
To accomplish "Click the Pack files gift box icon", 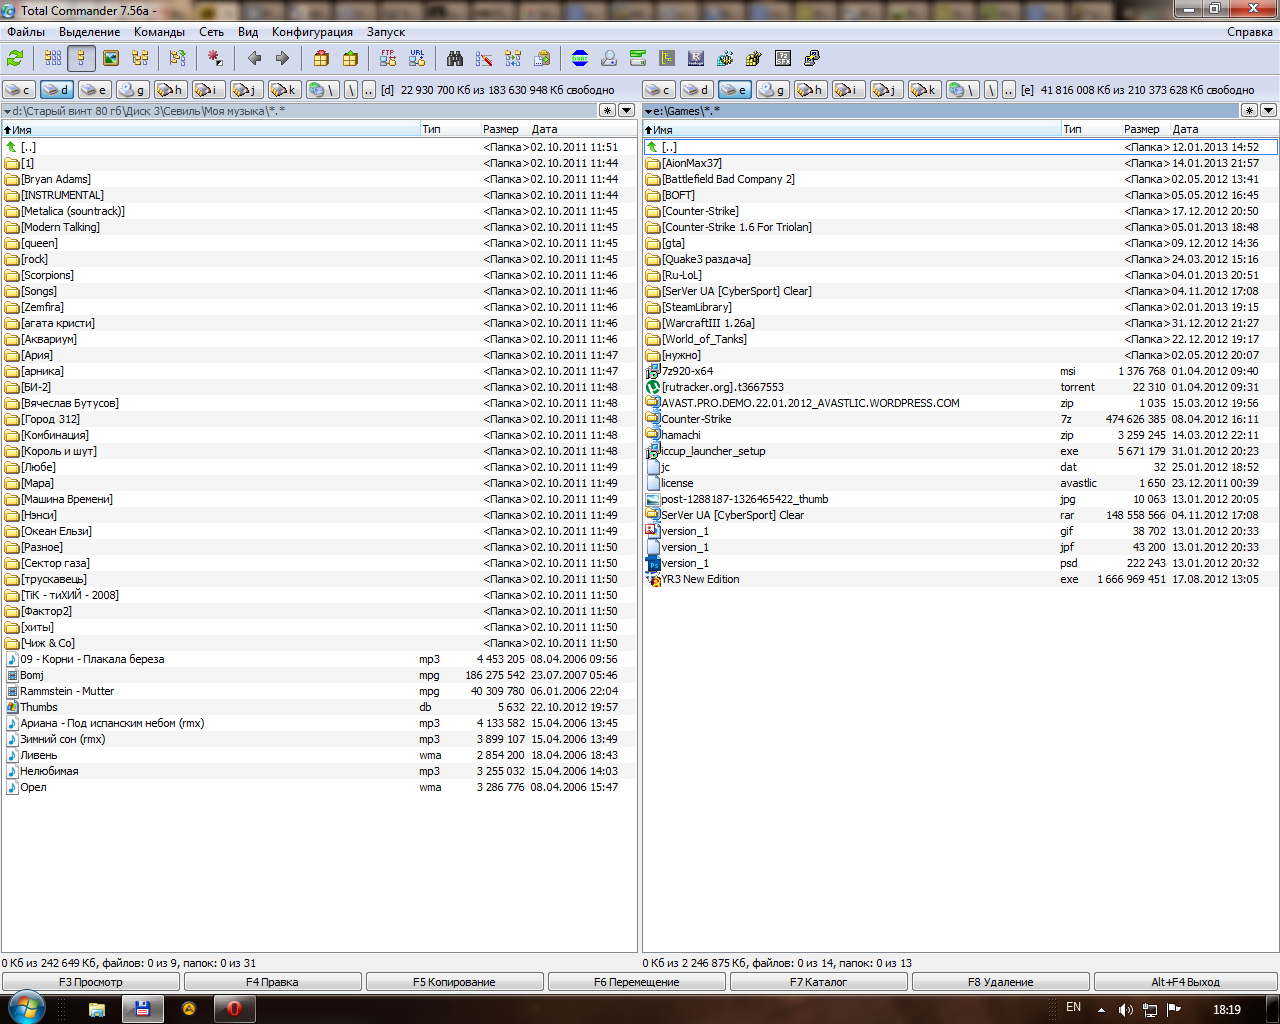I will [321, 58].
